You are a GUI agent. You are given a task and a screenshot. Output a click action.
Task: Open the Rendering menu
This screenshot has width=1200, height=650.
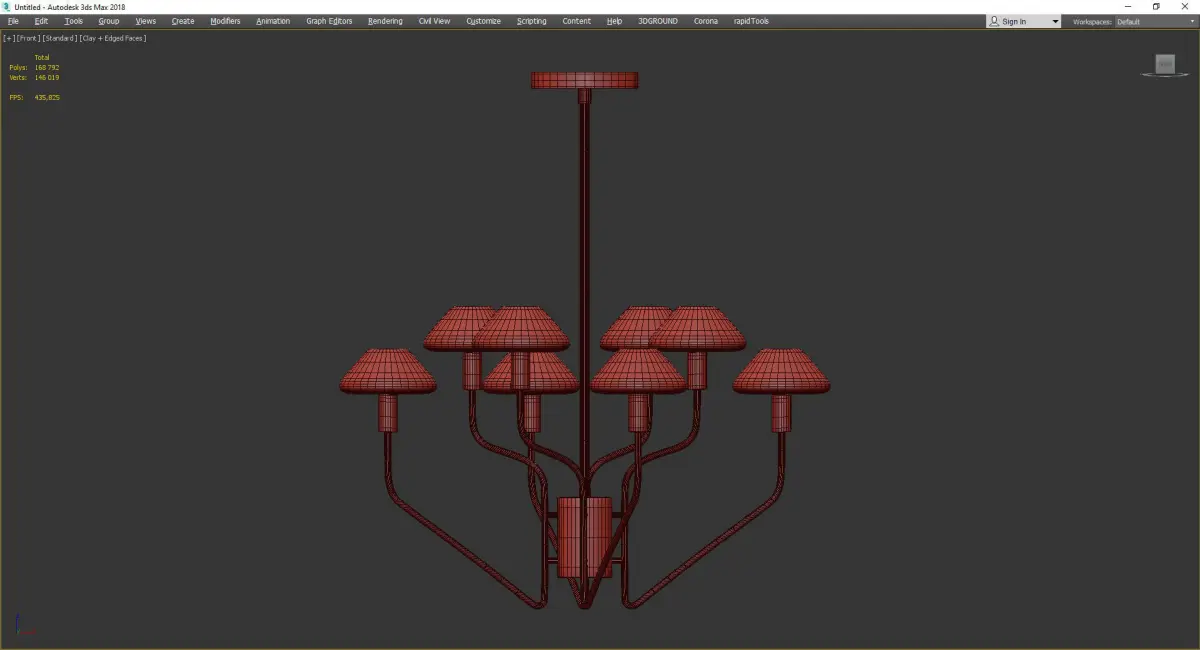[385, 21]
